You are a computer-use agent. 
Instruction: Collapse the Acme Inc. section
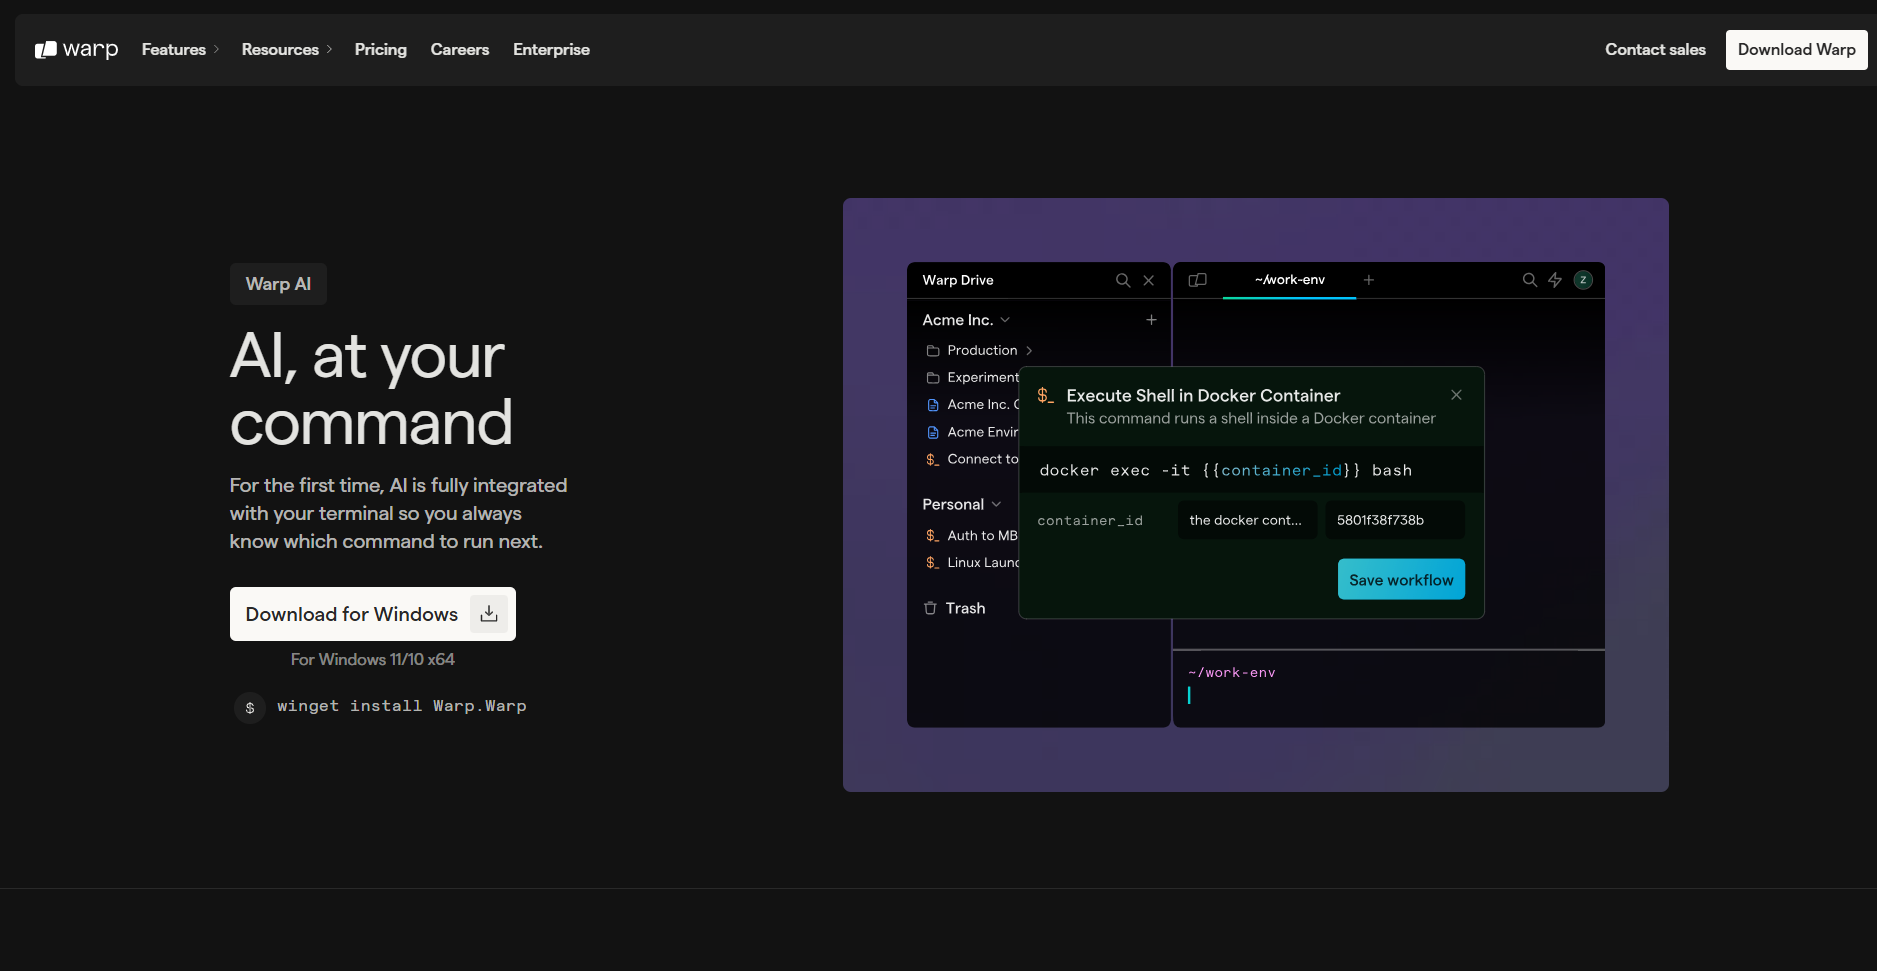[1005, 319]
